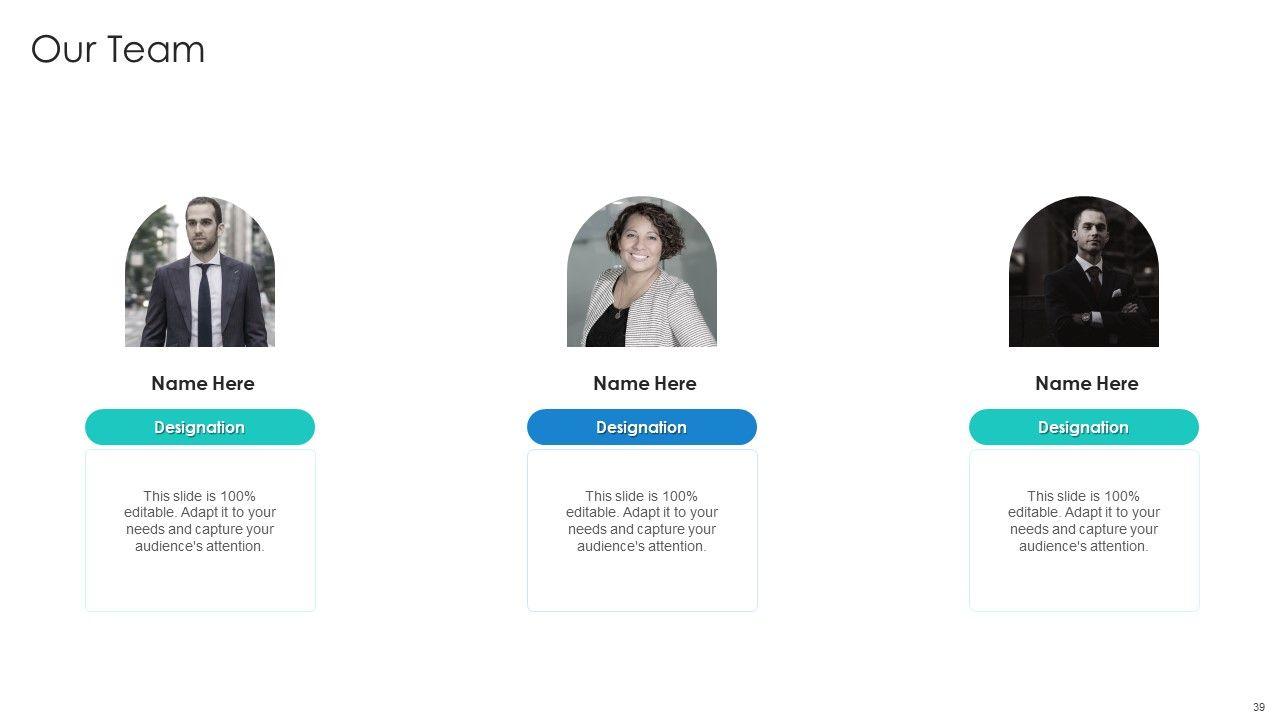This screenshot has height=720, width=1280.
Task: Click the blue Designation pill in center
Action: 642,427
